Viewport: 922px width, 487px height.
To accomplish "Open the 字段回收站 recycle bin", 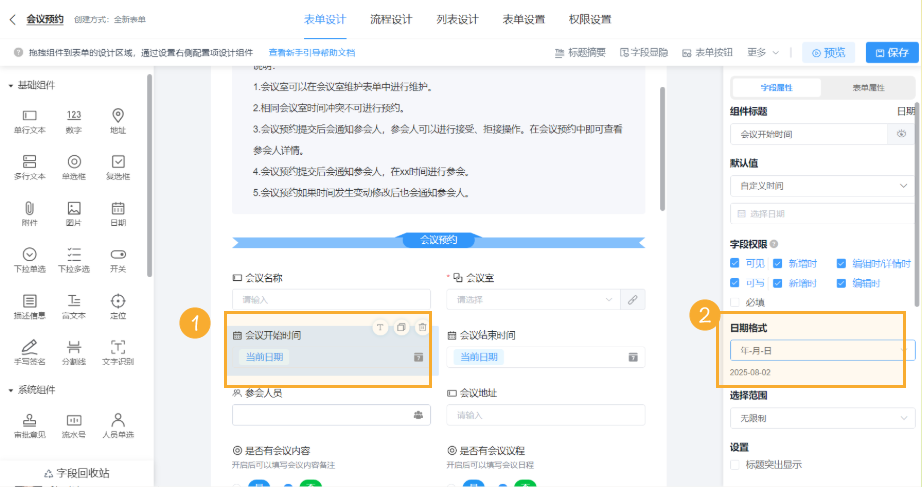I will 76,473.
